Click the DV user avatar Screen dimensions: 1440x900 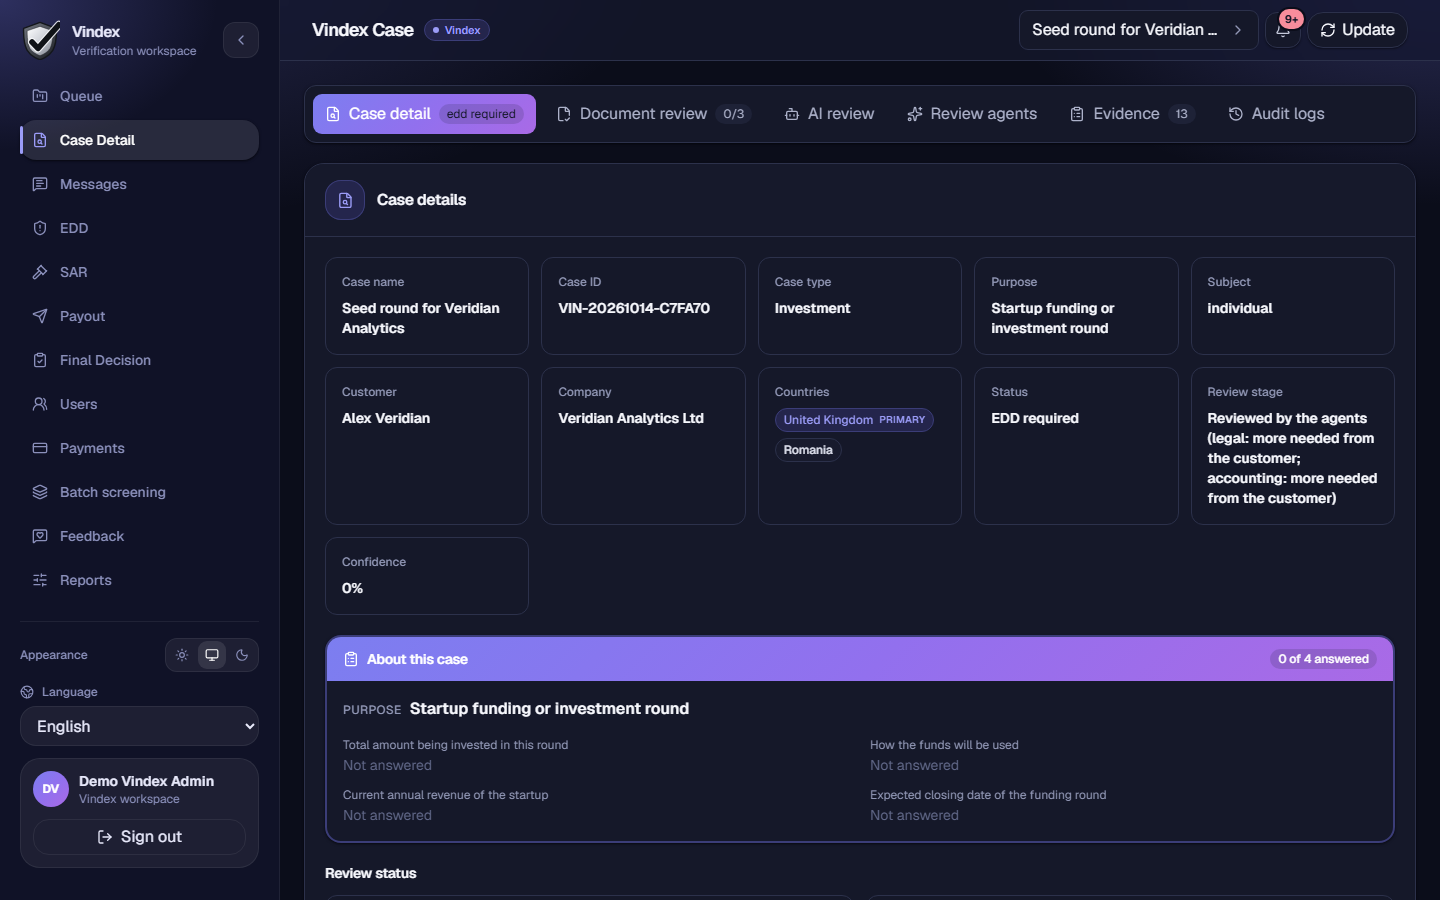(x=51, y=789)
